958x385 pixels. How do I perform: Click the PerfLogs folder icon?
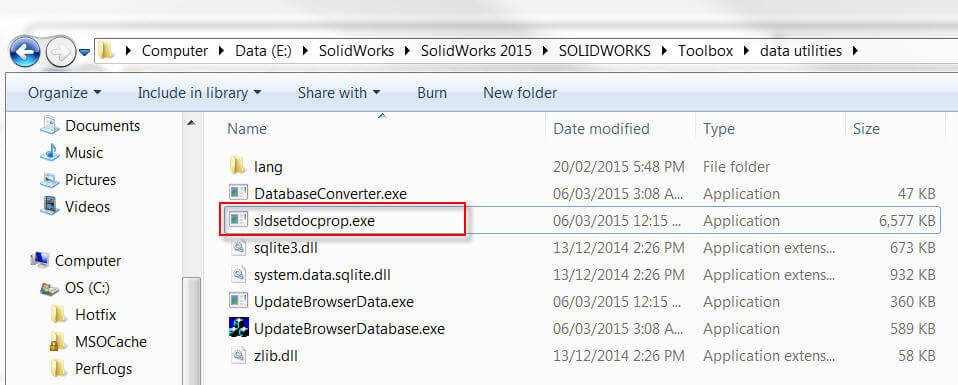coord(59,368)
